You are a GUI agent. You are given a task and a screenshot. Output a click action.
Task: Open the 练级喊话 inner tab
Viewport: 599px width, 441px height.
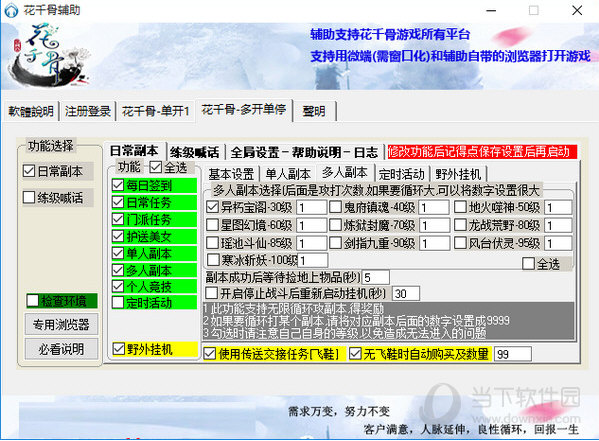(x=195, y=152)
